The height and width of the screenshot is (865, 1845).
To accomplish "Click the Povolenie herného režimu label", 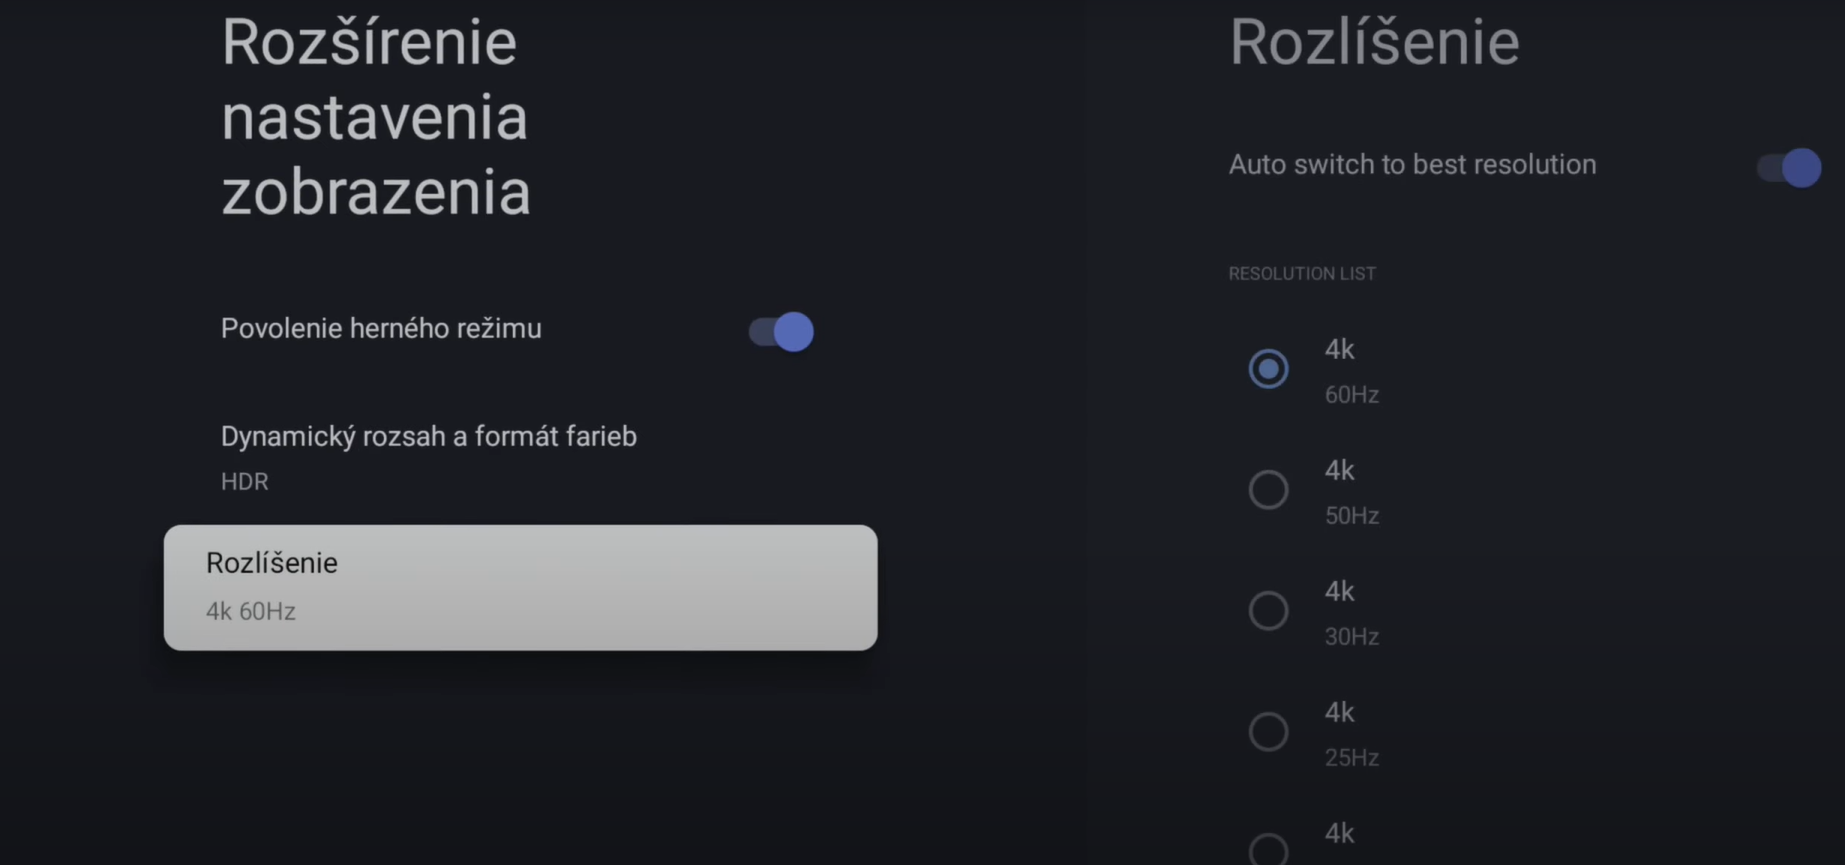I will tap(381, 328).
